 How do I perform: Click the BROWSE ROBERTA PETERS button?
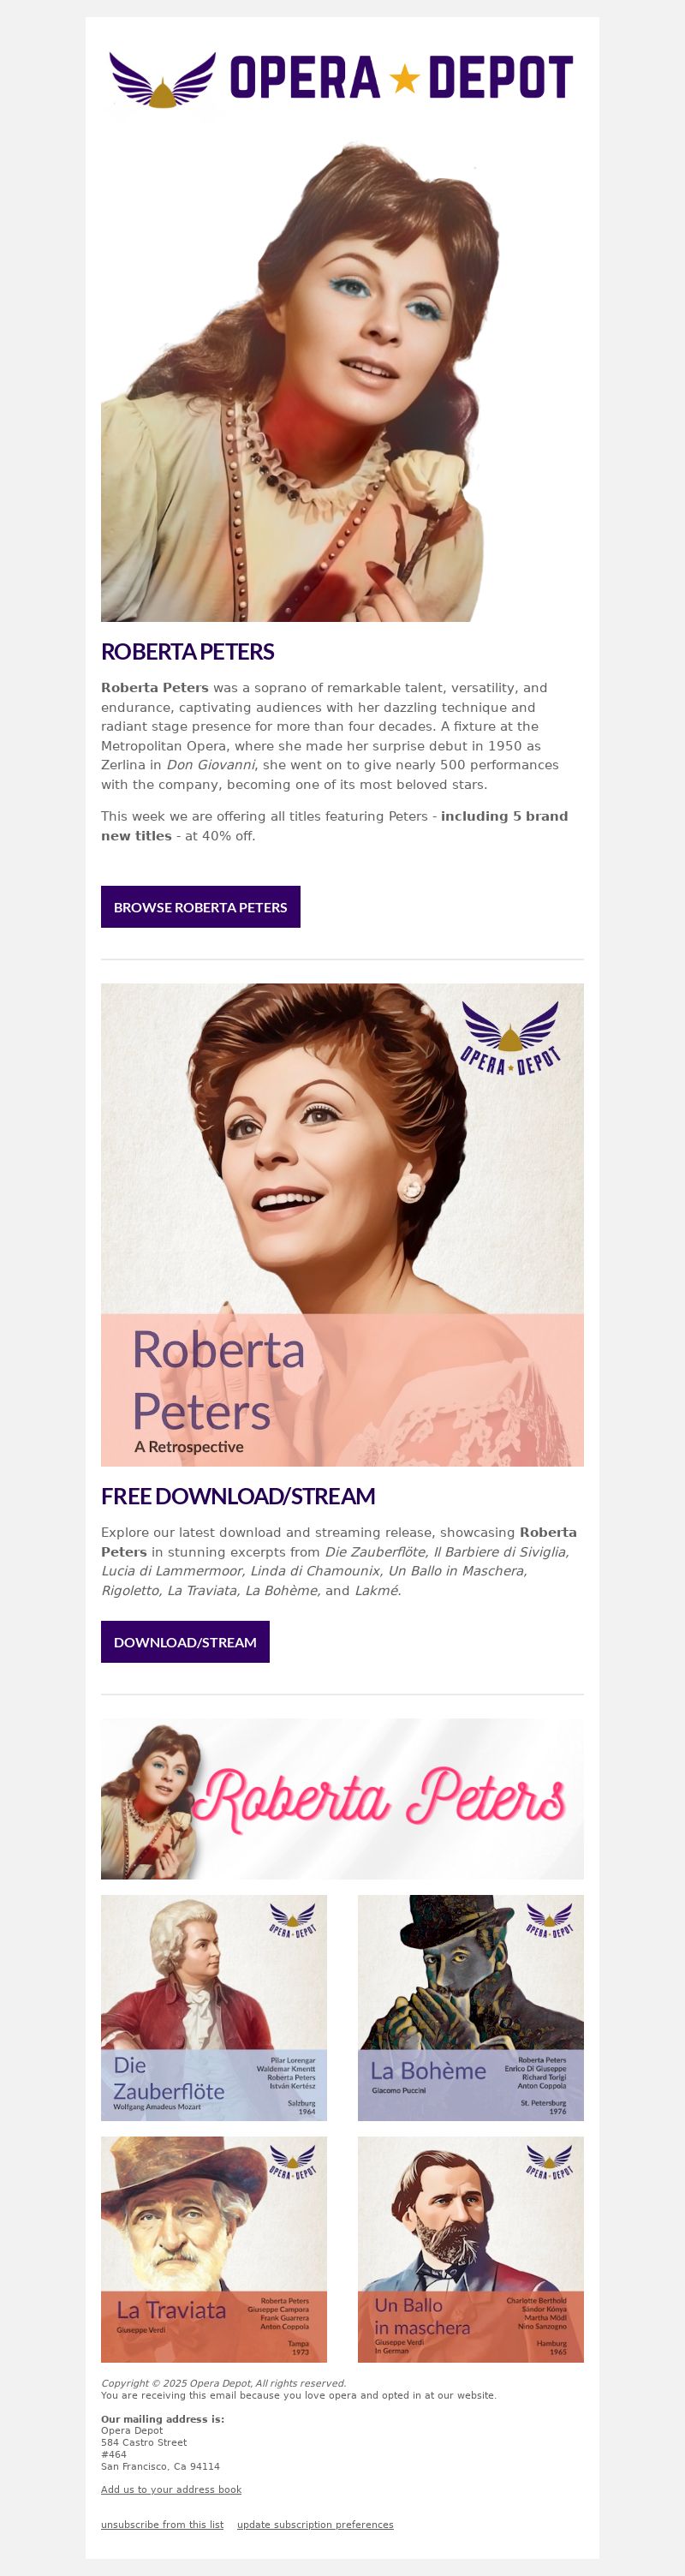[x=200, y=906]
